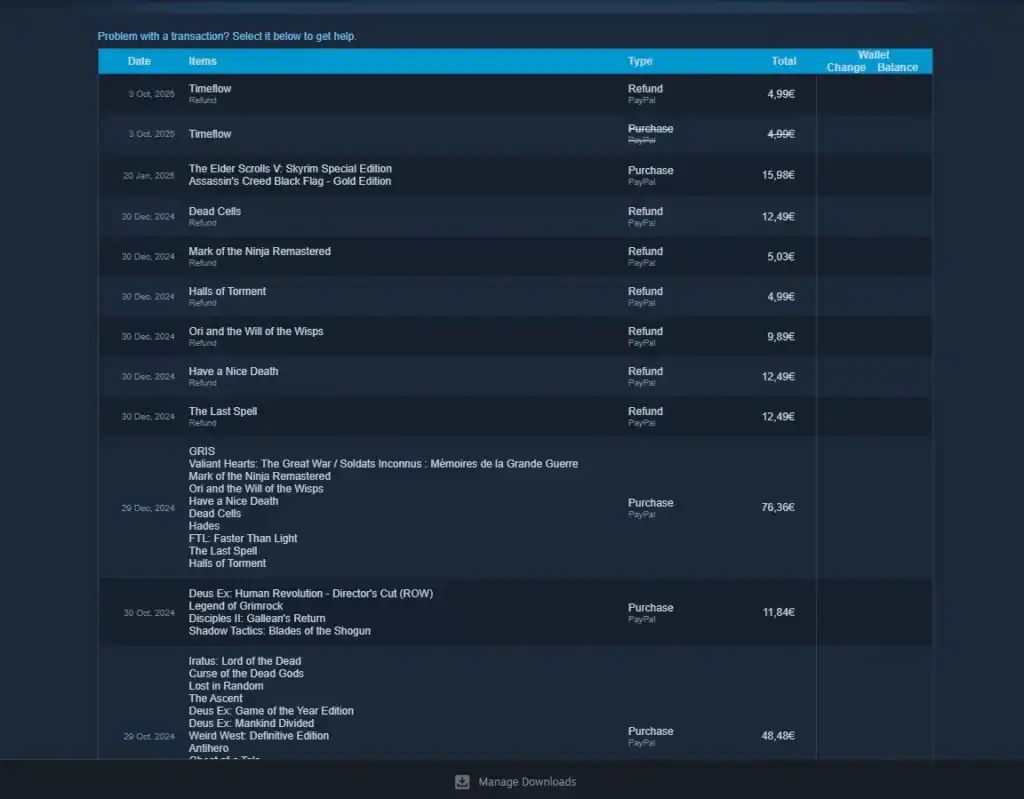The image size is (1024, 799).
Task: Open Manage Downloads text in bottom bar
Action: [527, 782]
